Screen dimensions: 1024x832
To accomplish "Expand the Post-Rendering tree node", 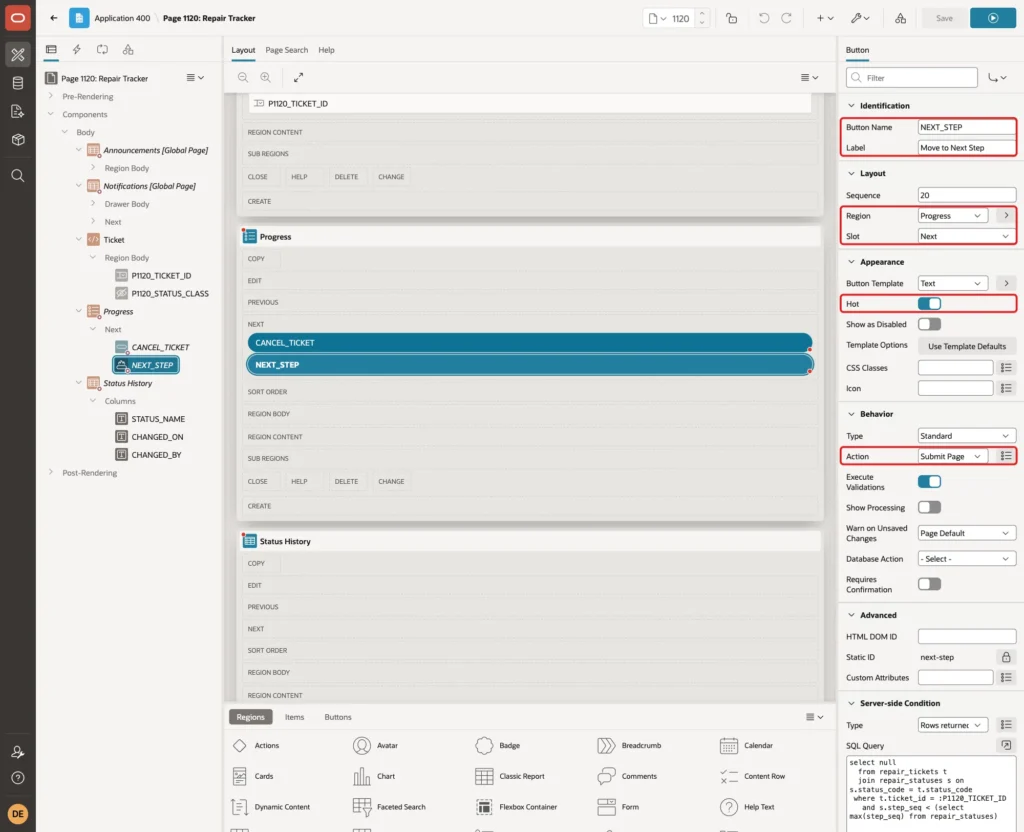I will click(50, 472).
